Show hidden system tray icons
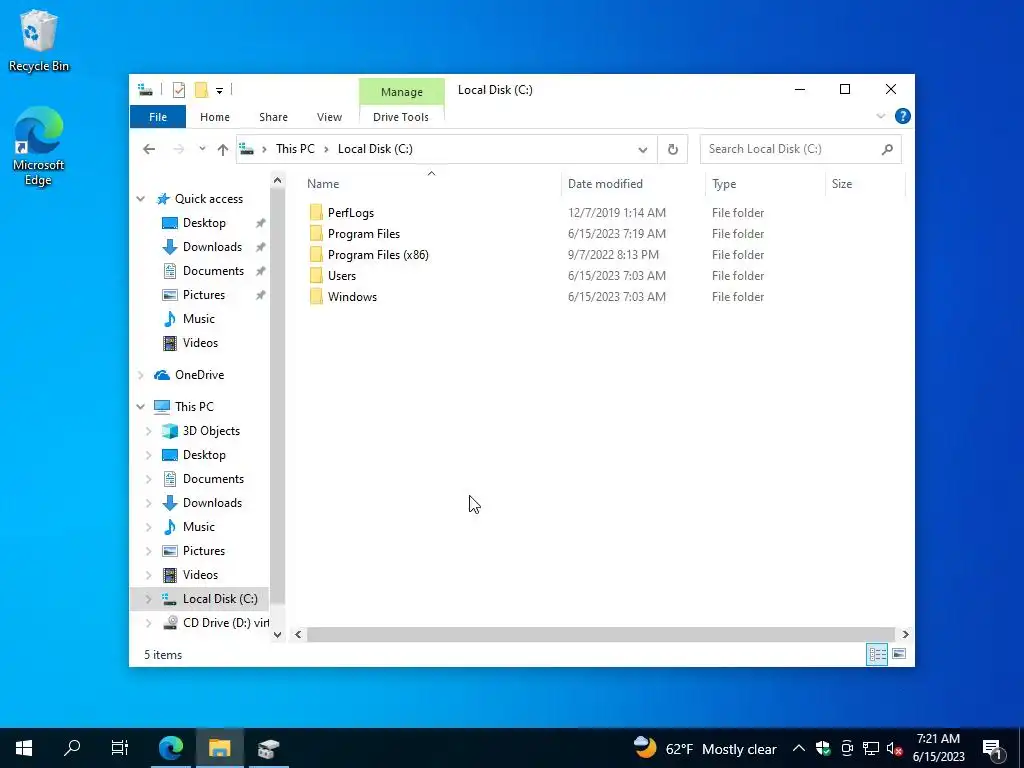The image size is (1024, 768). pyautogui.click(x=799, y=748)
